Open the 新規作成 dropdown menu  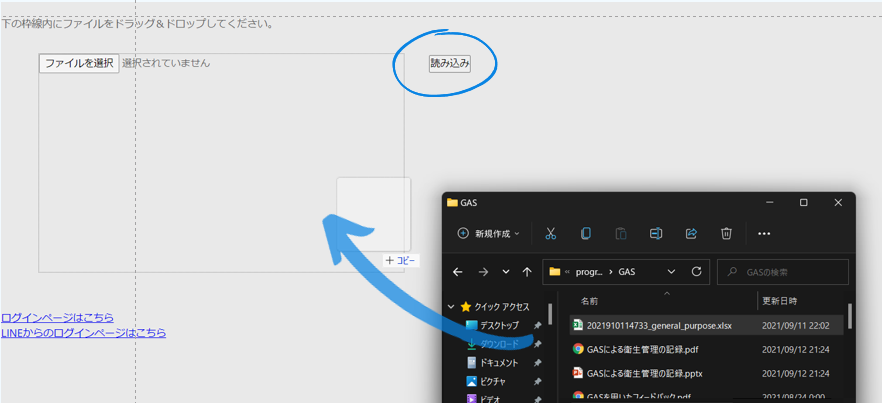click(488, 233)
